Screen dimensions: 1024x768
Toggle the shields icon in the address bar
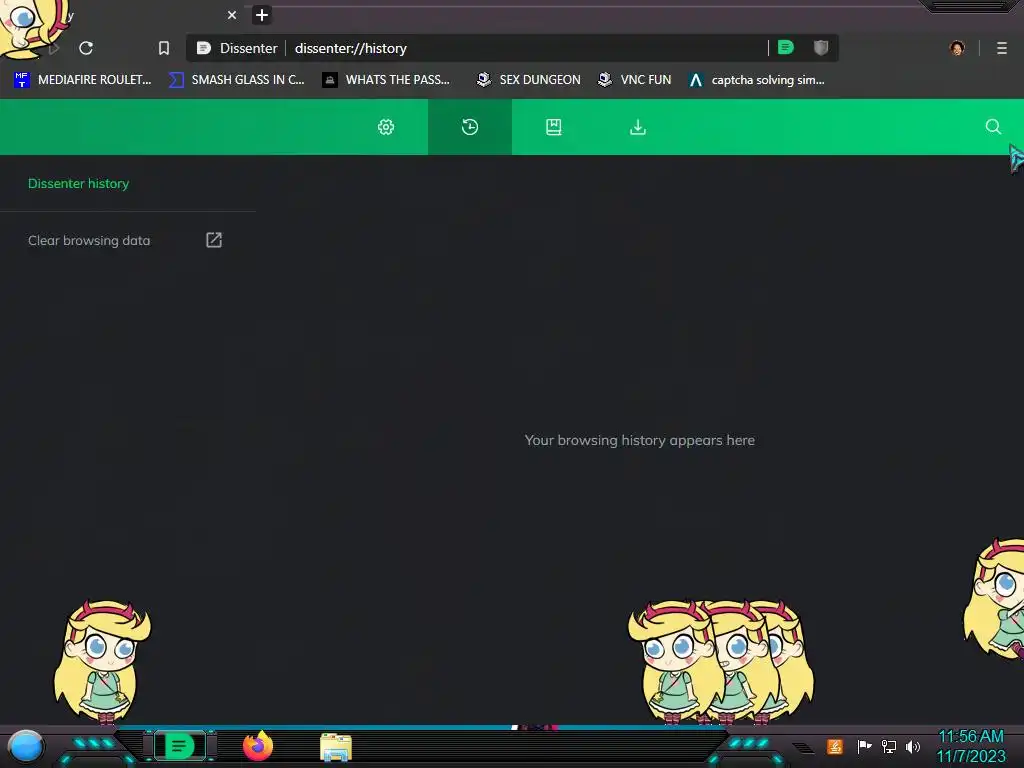point(821,48)
